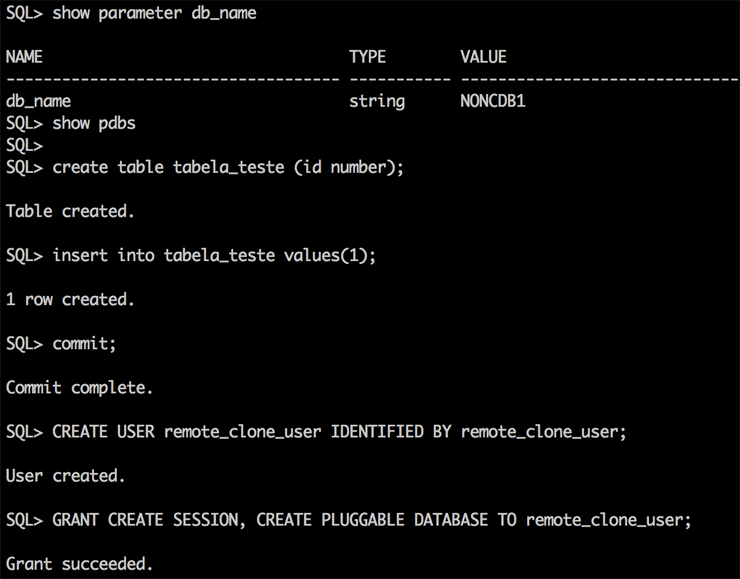The height and width of the screenshot is (579, 740).
Task: Click the db_name entry in the result row
Action: point(38,101)
